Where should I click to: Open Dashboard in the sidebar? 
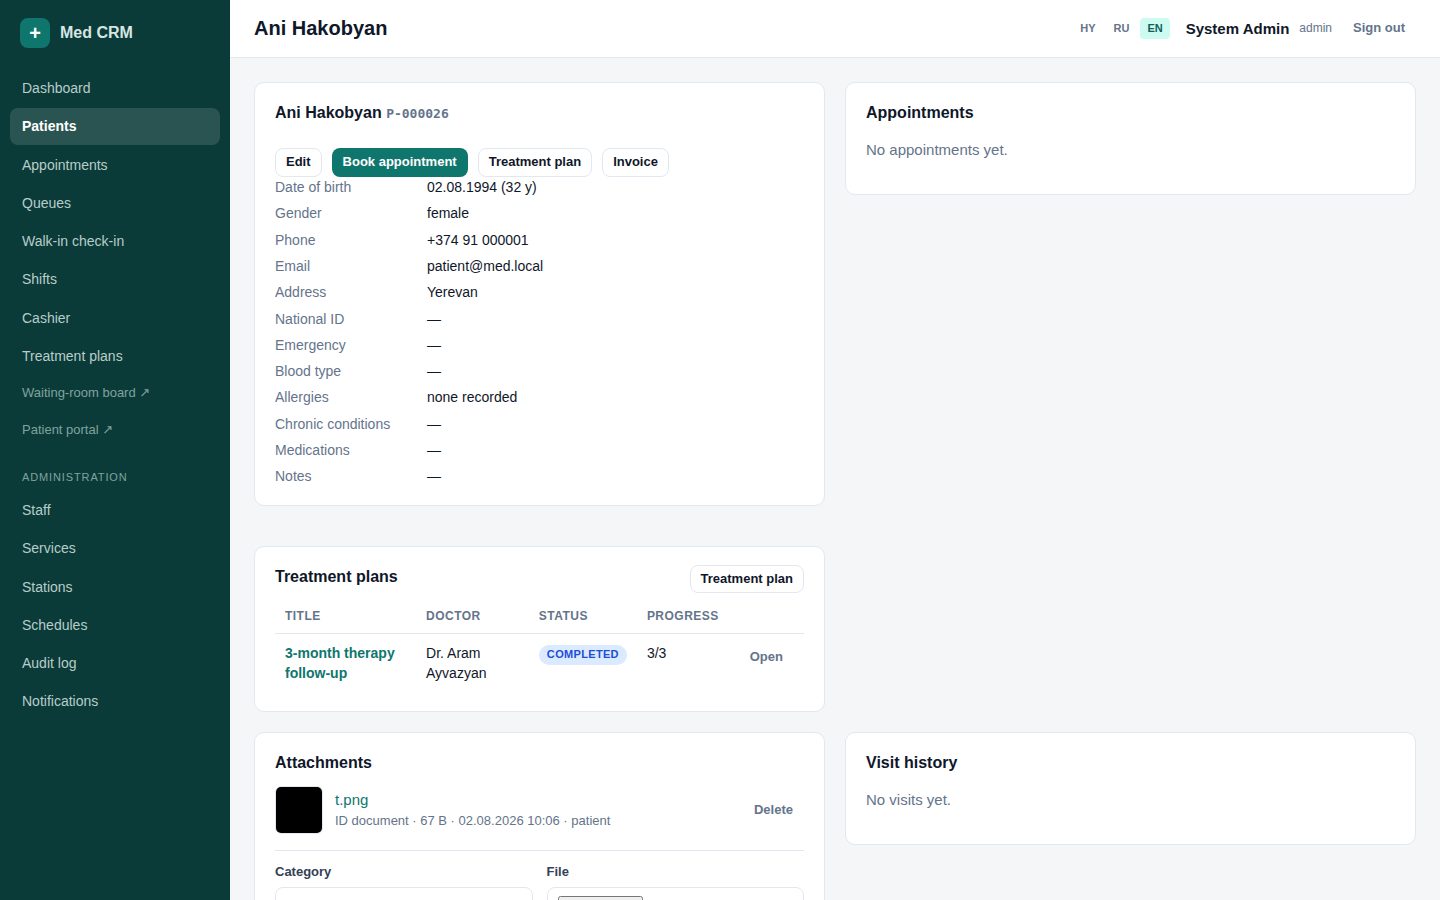click(x=115, y=88)
